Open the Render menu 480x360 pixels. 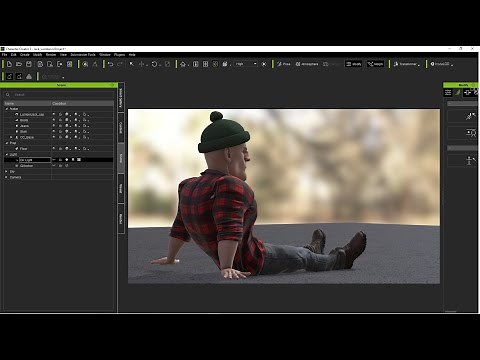click(51, 55)
